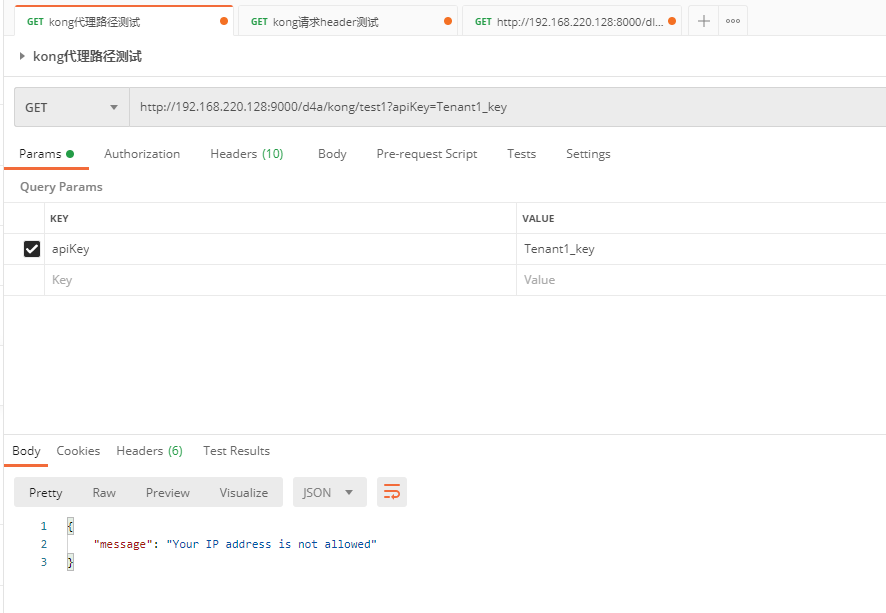Select the Params tab
This screenshot has height=613, width=886.
click(x=46, y=154)
